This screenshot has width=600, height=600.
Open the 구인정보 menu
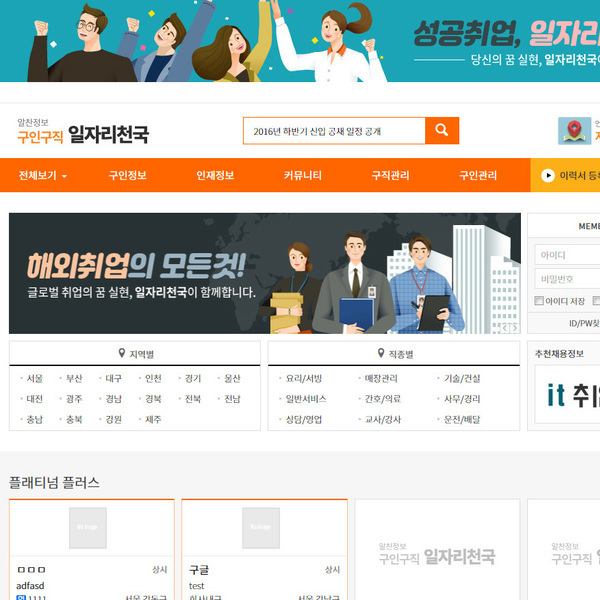[x=127, y=176]
